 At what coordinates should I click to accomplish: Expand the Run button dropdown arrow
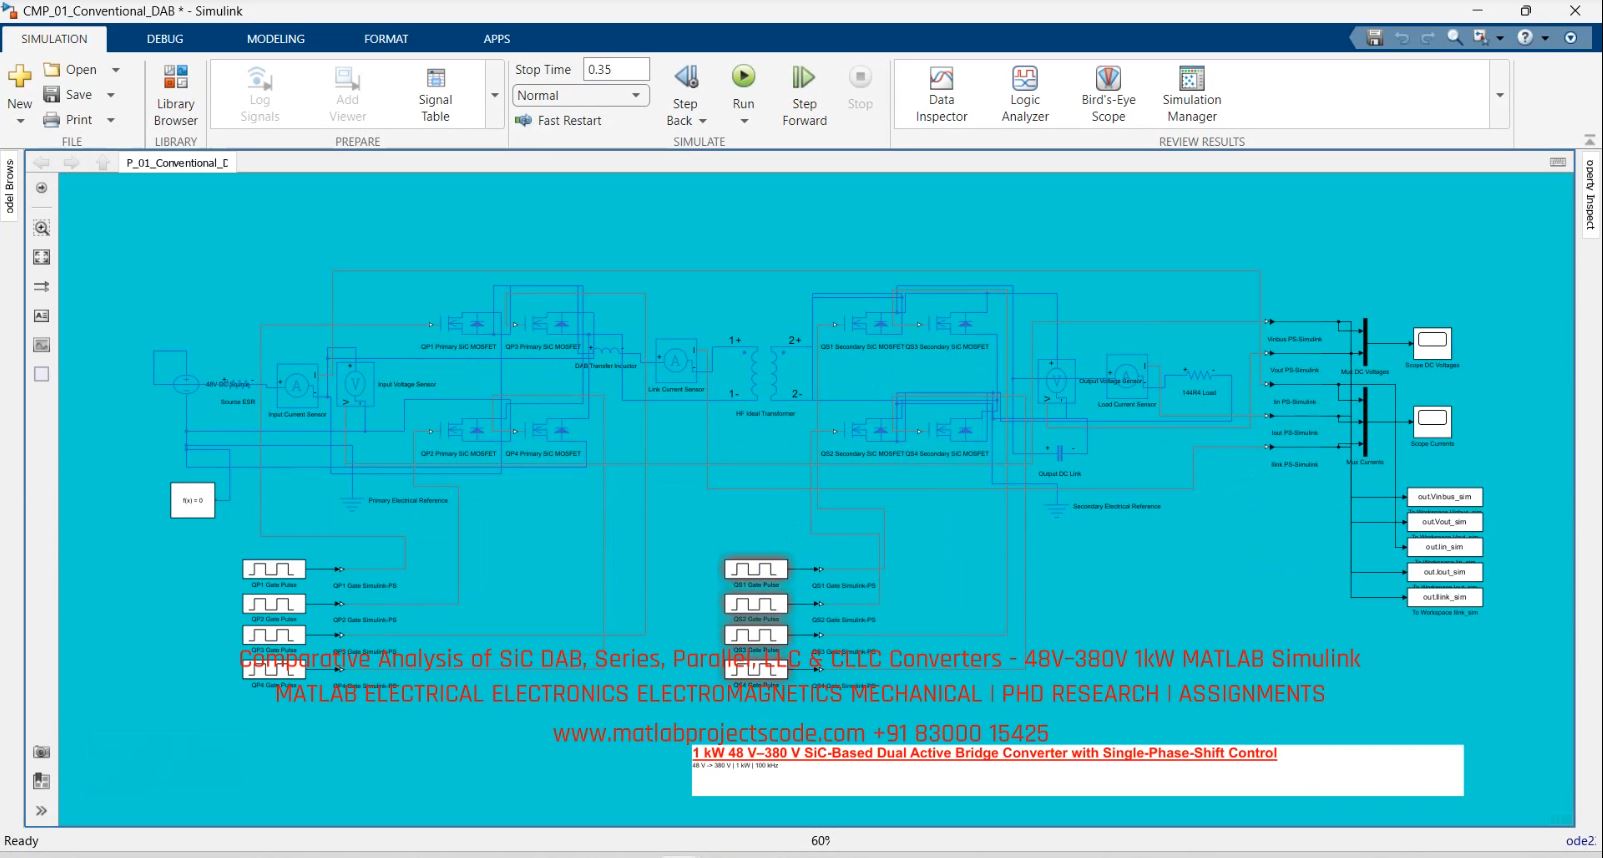click(744, 122)
